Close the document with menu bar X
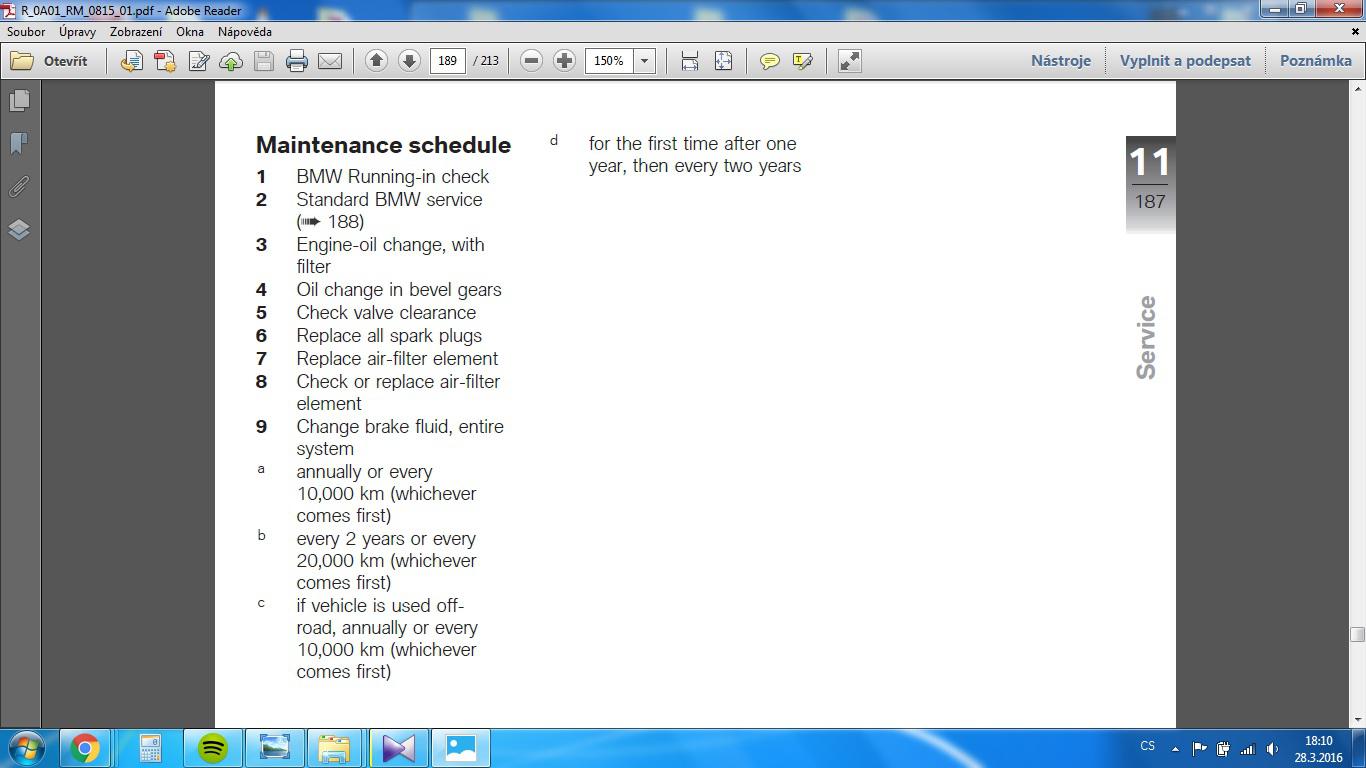Viewport: 1366px width, 768px height. [x=1357, y=31]
